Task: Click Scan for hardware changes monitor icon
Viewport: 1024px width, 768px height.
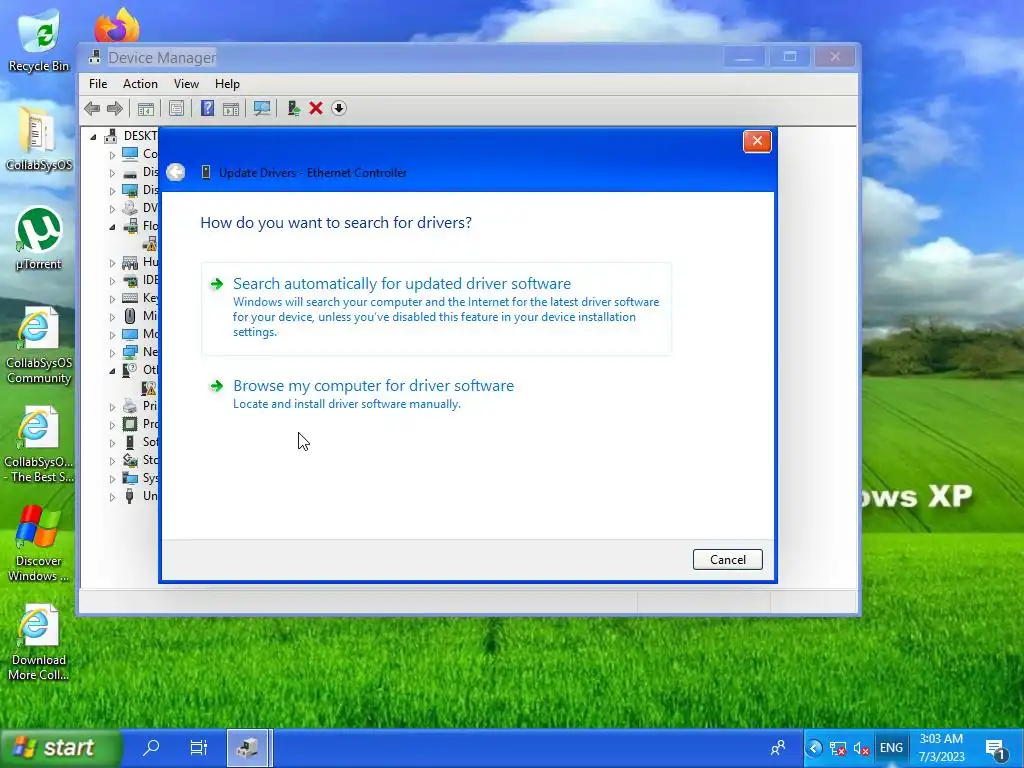Action: (x=262, y=108)
